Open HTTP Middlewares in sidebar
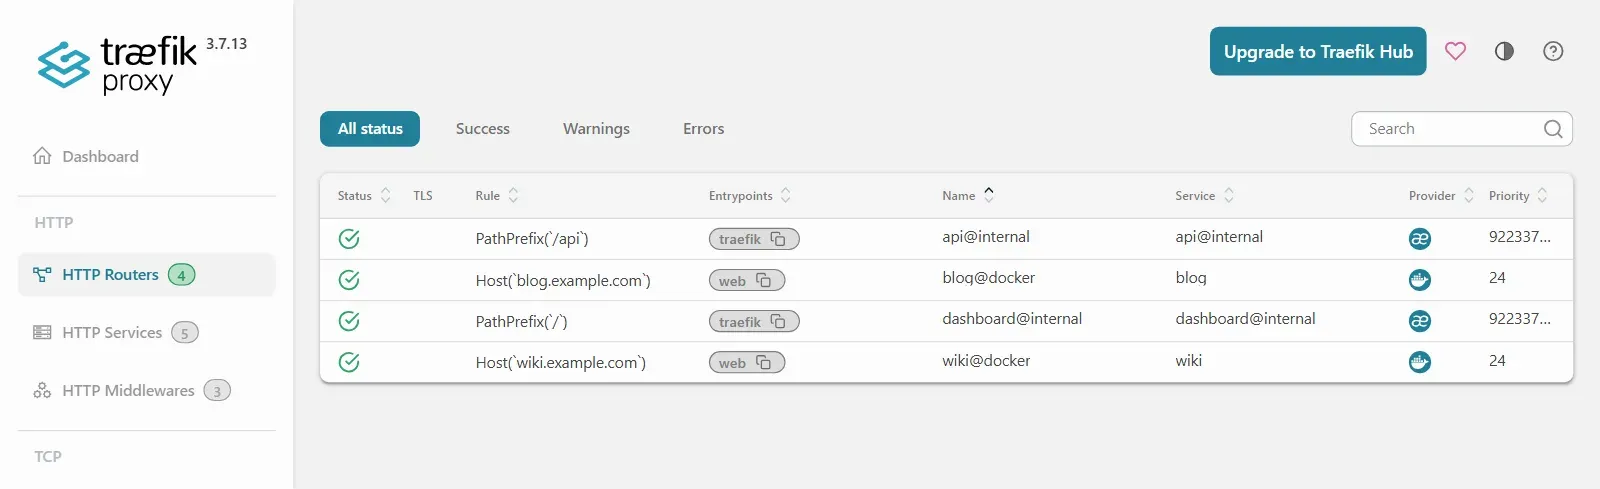This screenshot has width=1600, height=489. [x=146, y=391]
